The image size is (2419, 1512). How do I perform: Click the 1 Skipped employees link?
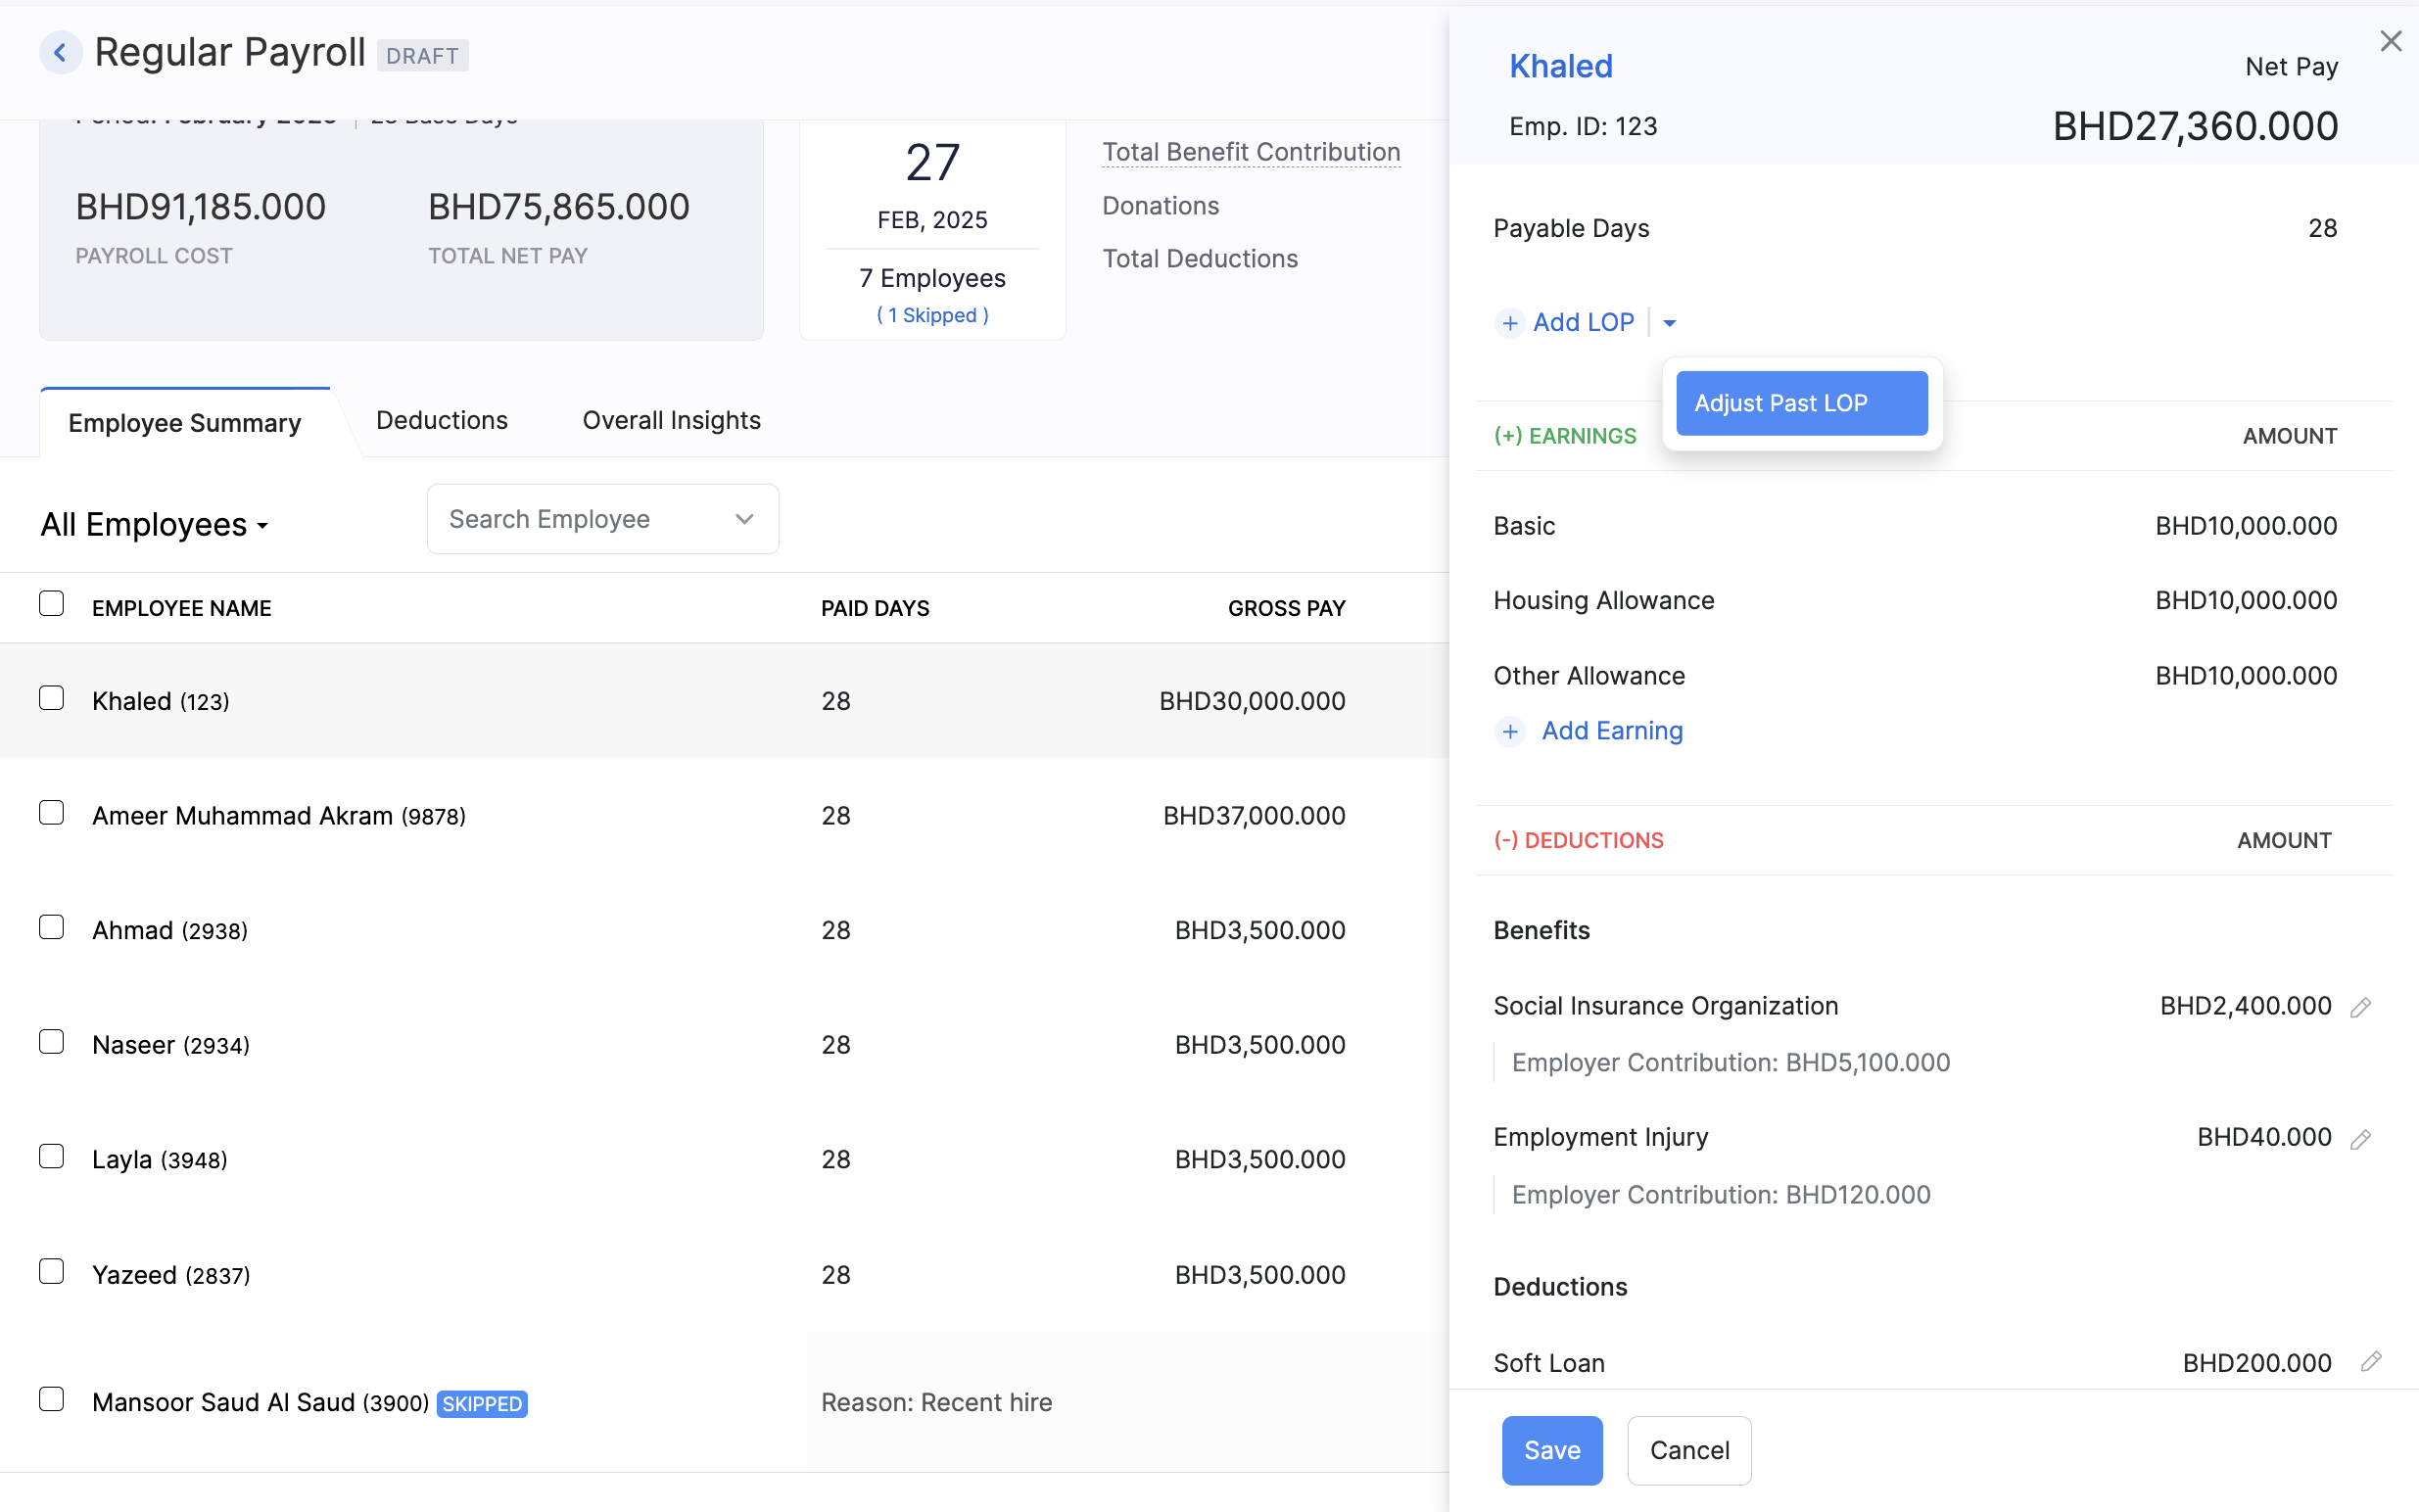click(931, 315)
